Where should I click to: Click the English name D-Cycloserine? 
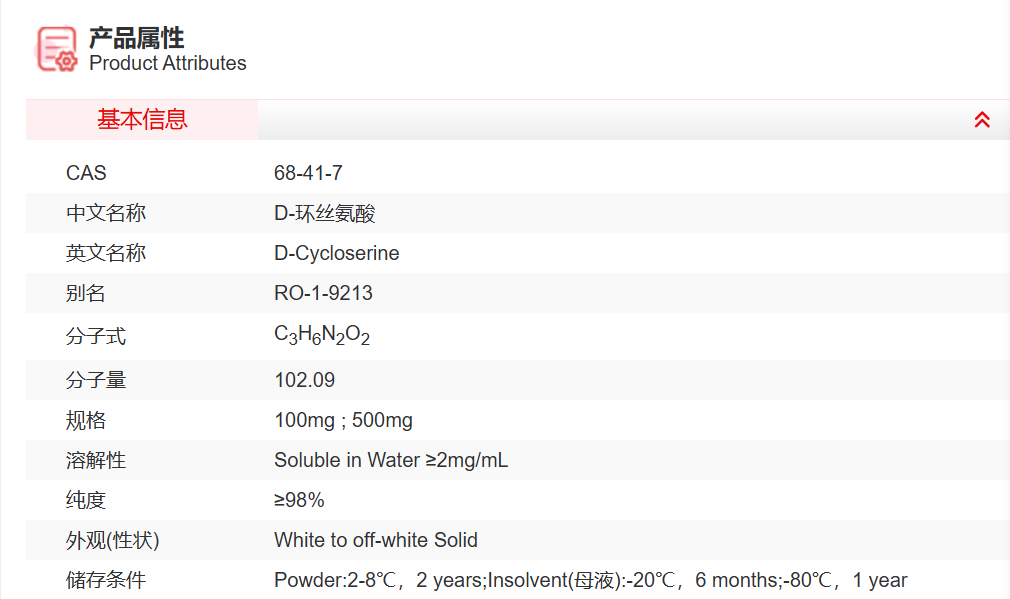point(336,253)
